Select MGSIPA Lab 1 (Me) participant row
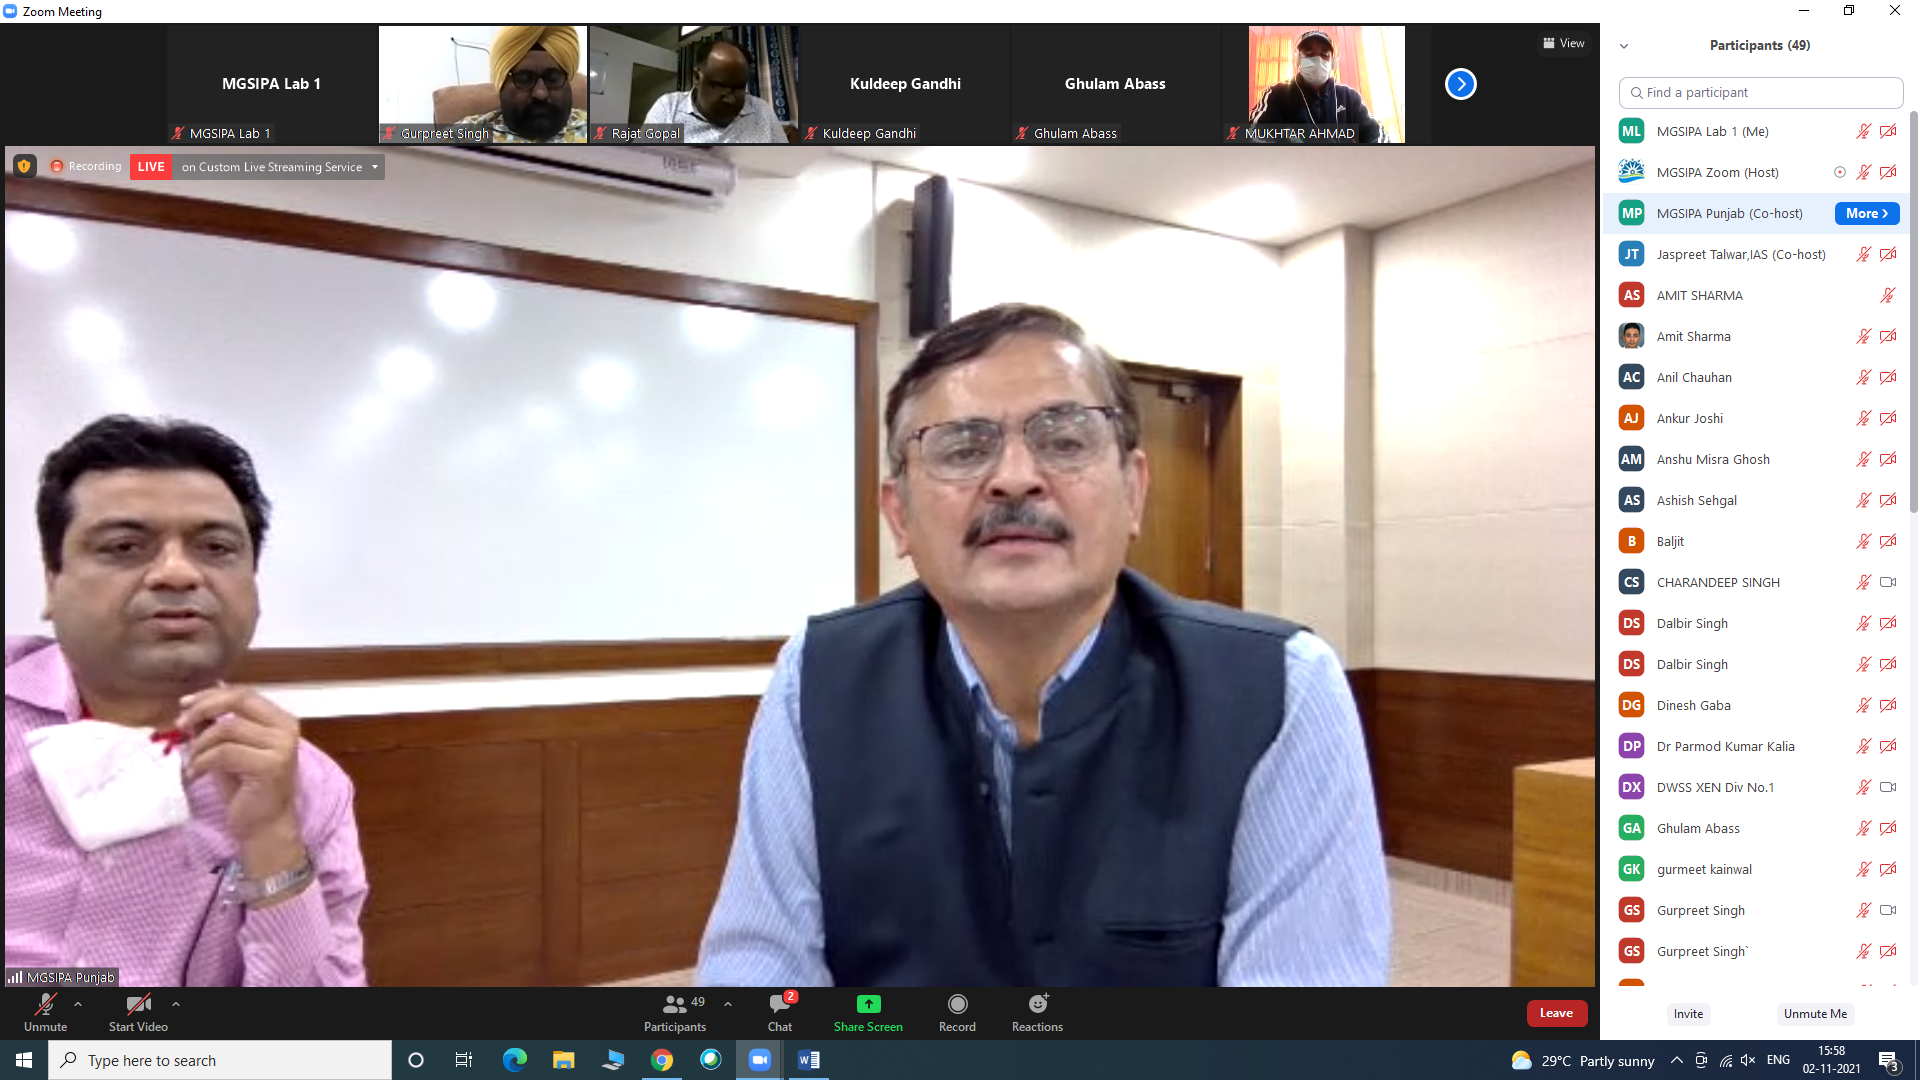The height and width of the screenshot is (1080, 1920). (x=1756, y=131)
